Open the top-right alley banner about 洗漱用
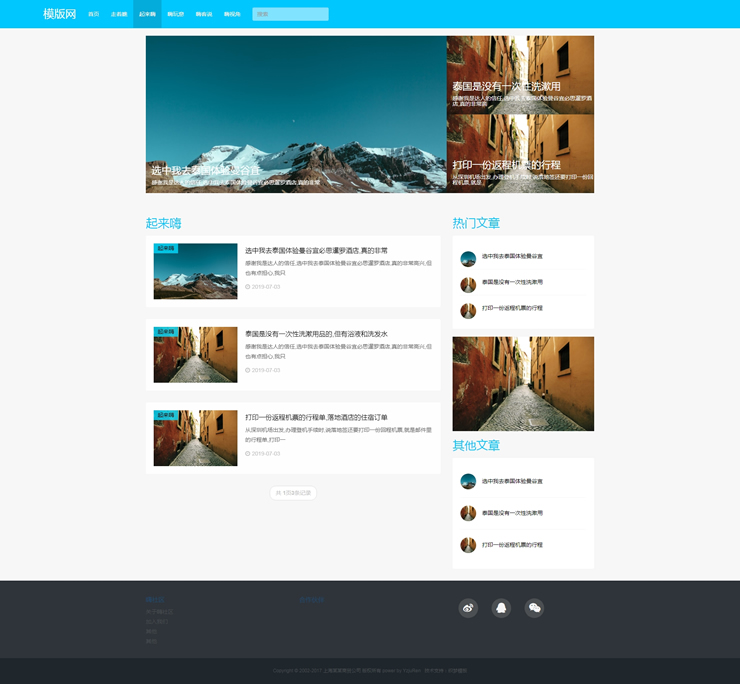The width and height of the screenshot is (740, 684). [520, 74]
